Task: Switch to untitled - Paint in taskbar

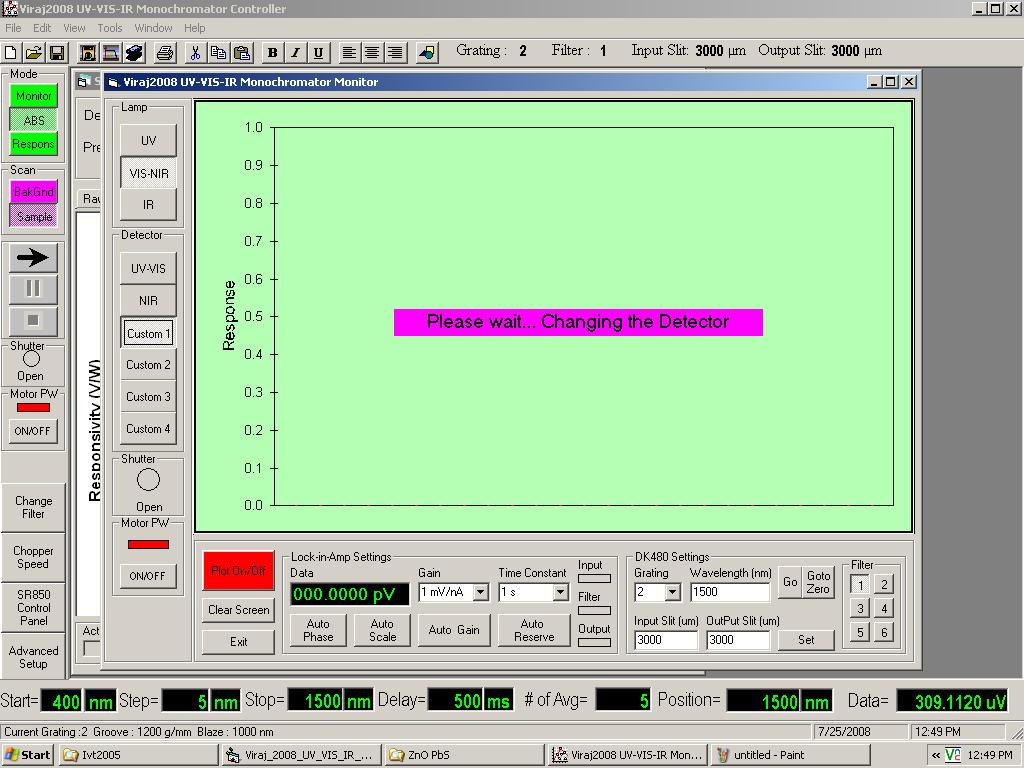Action: point(791,755)
